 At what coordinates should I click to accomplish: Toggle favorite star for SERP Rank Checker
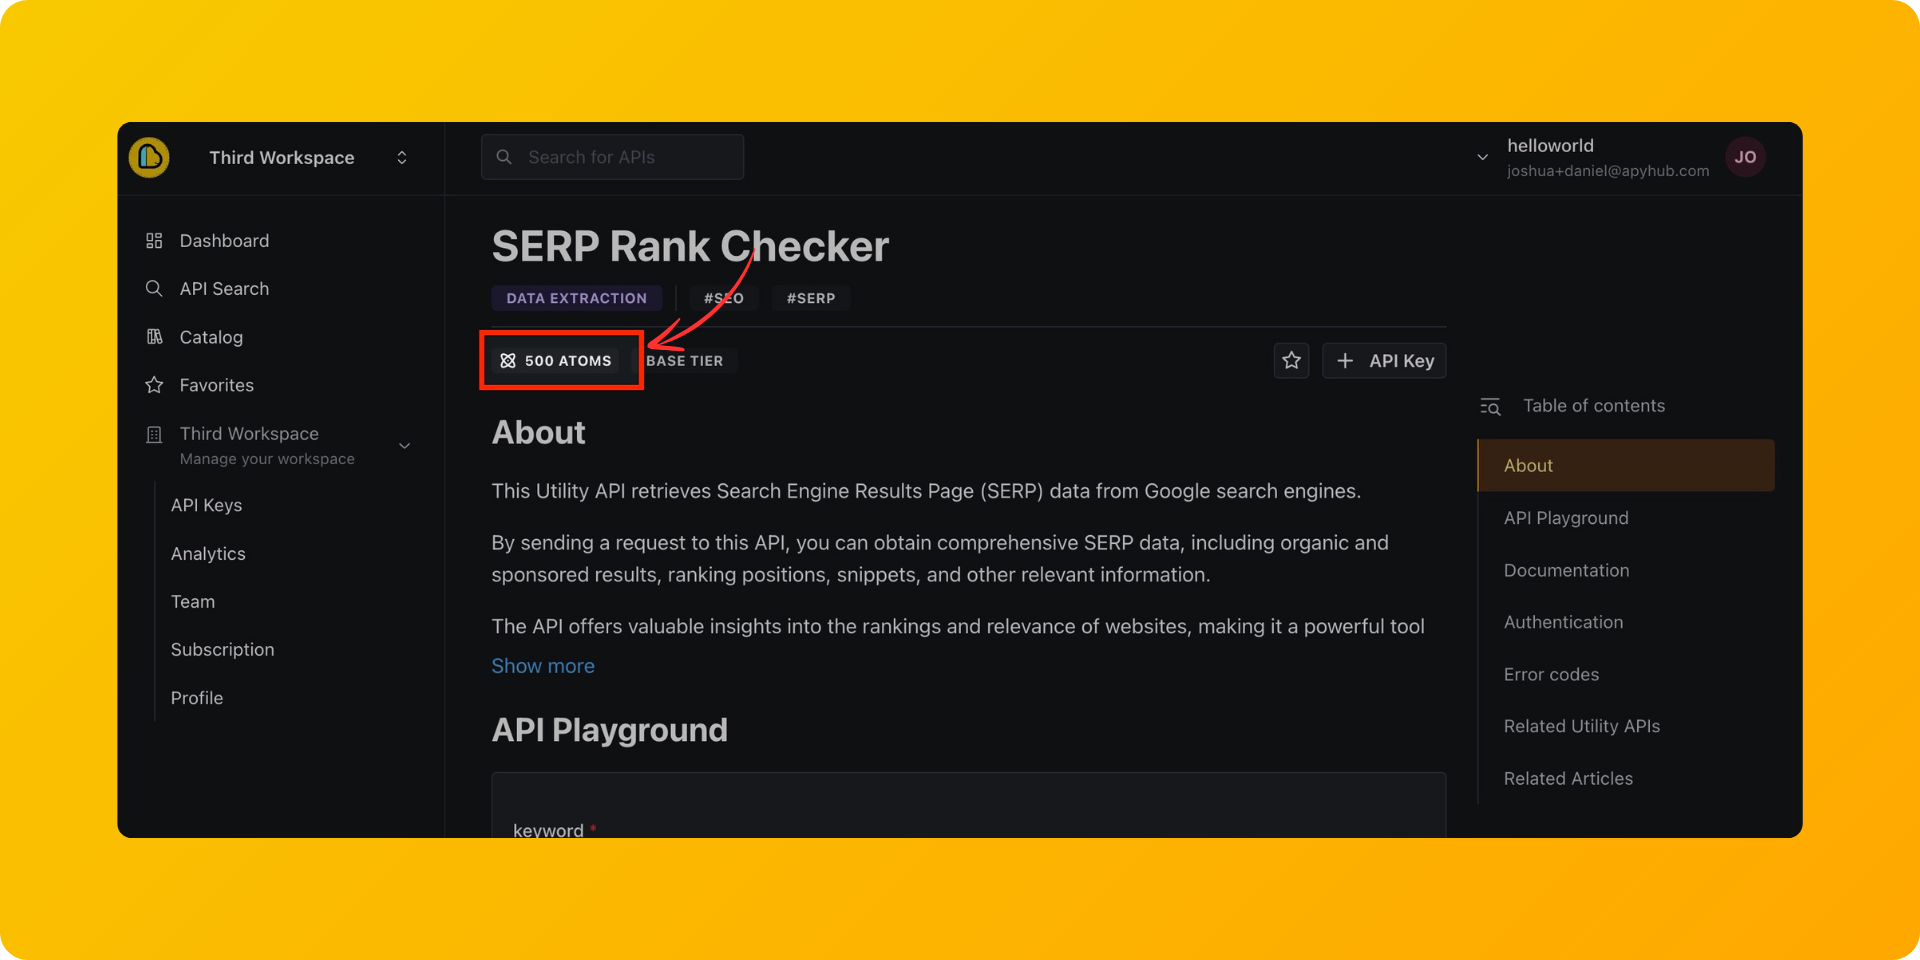pos(1291,361)
